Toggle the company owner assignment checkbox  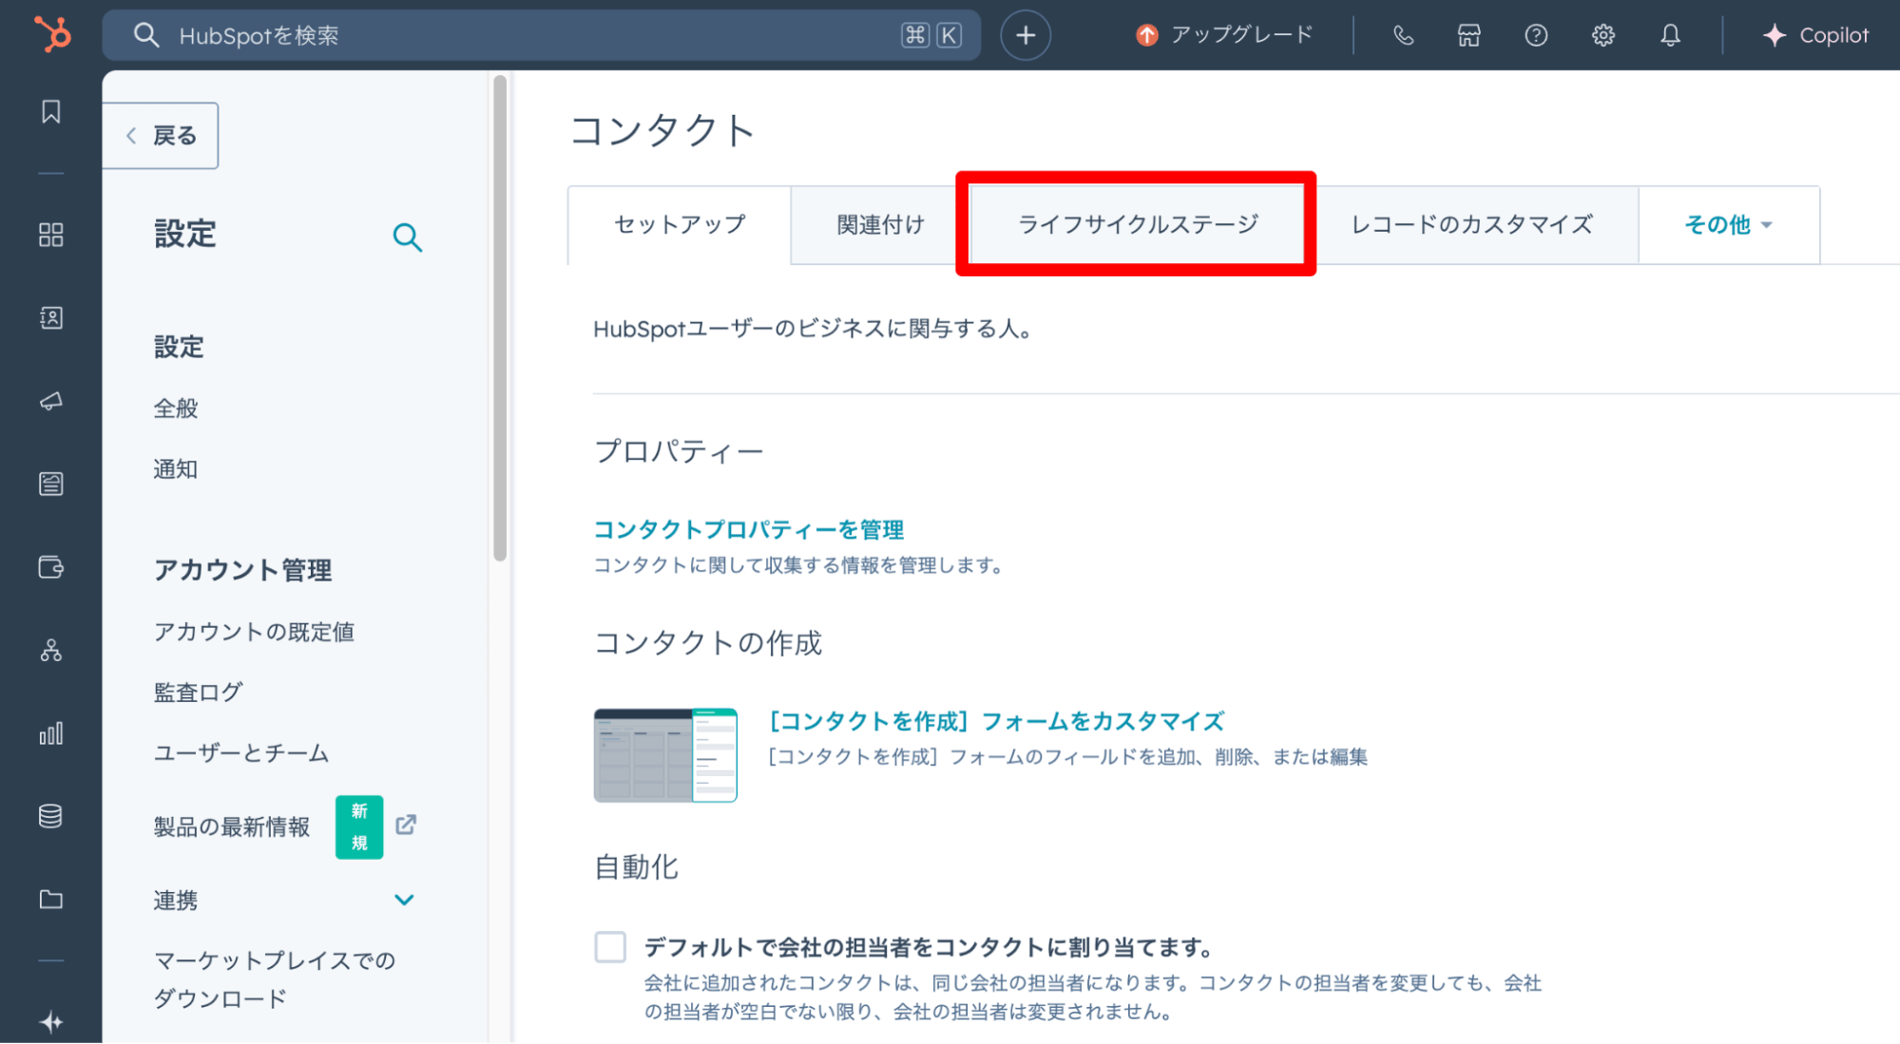click(x=610, y=946)
